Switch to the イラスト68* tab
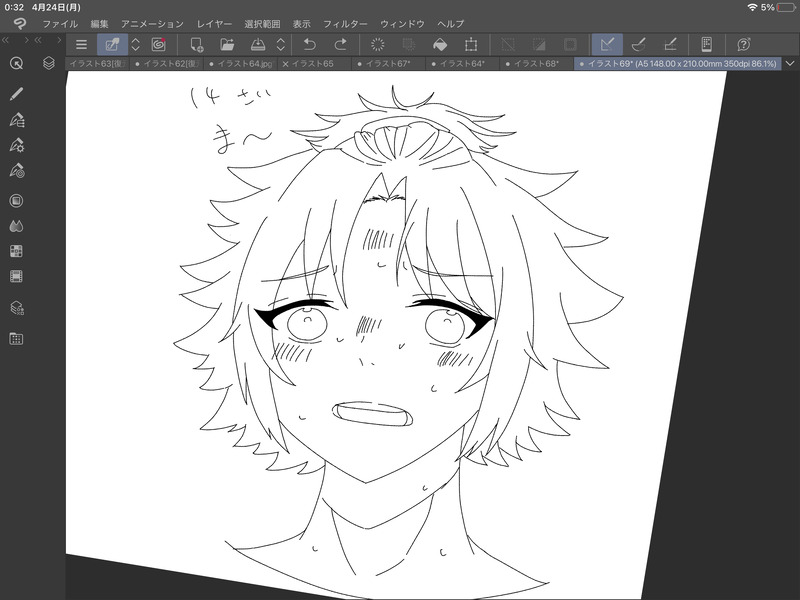 point(536,64)
